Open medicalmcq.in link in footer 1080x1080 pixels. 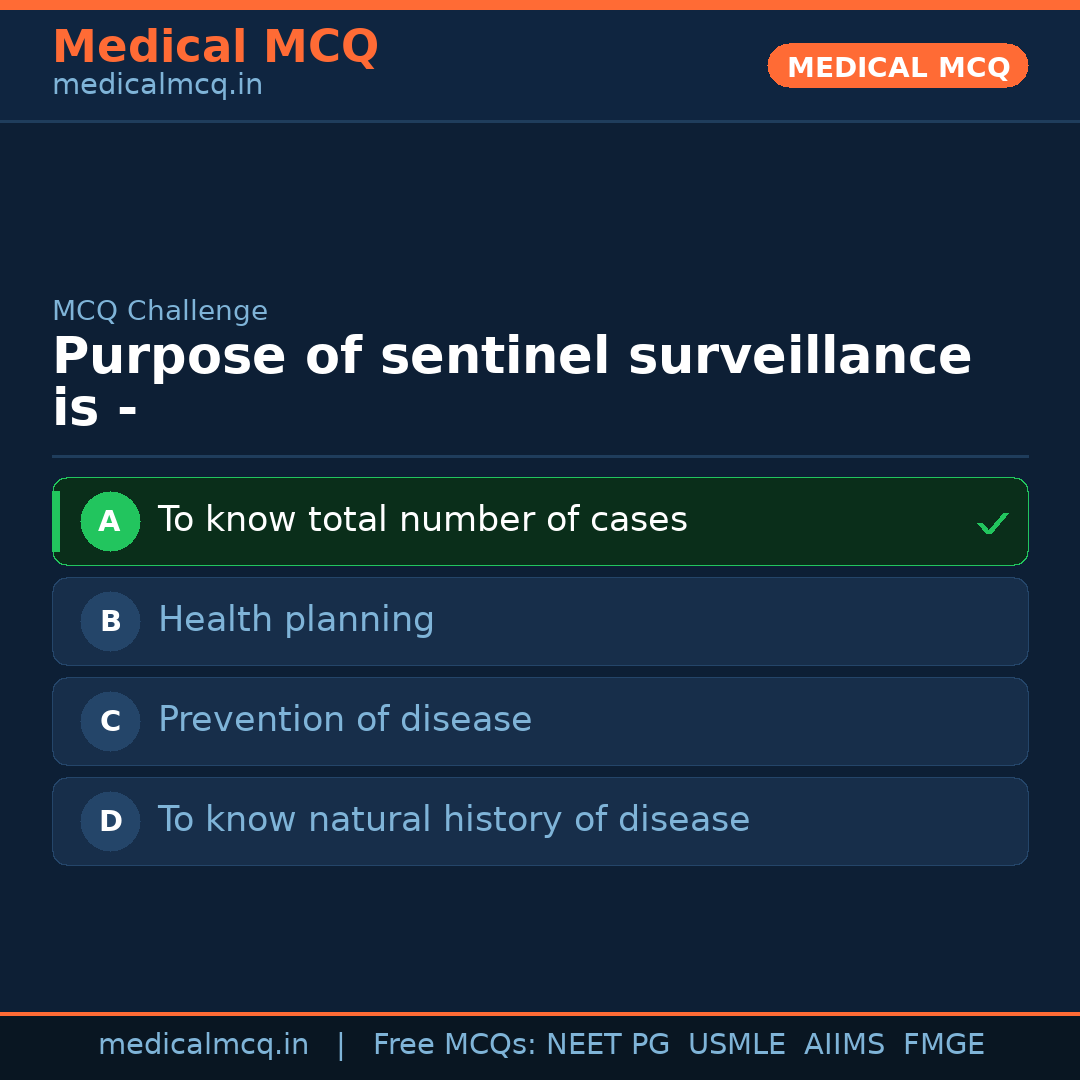pyautogui.click(x=203, y=1045)
